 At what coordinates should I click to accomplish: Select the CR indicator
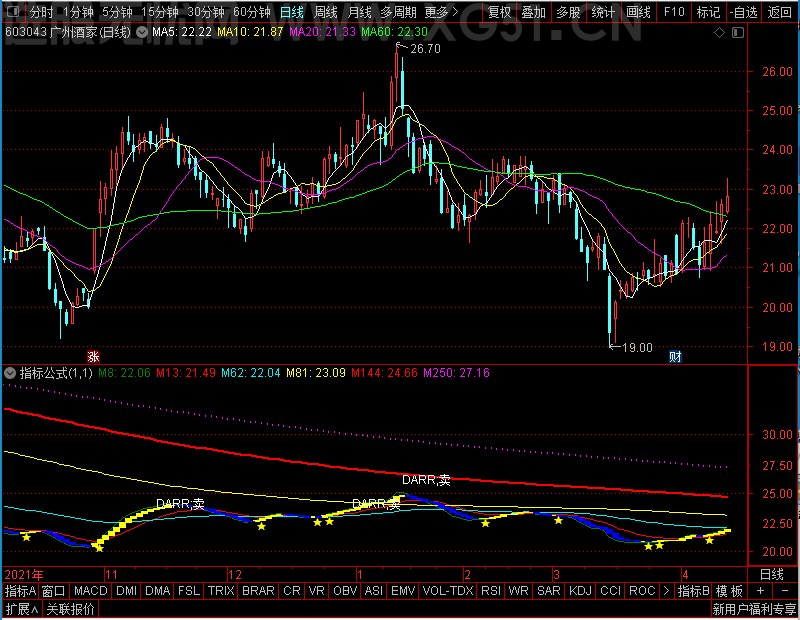[292, 591]
